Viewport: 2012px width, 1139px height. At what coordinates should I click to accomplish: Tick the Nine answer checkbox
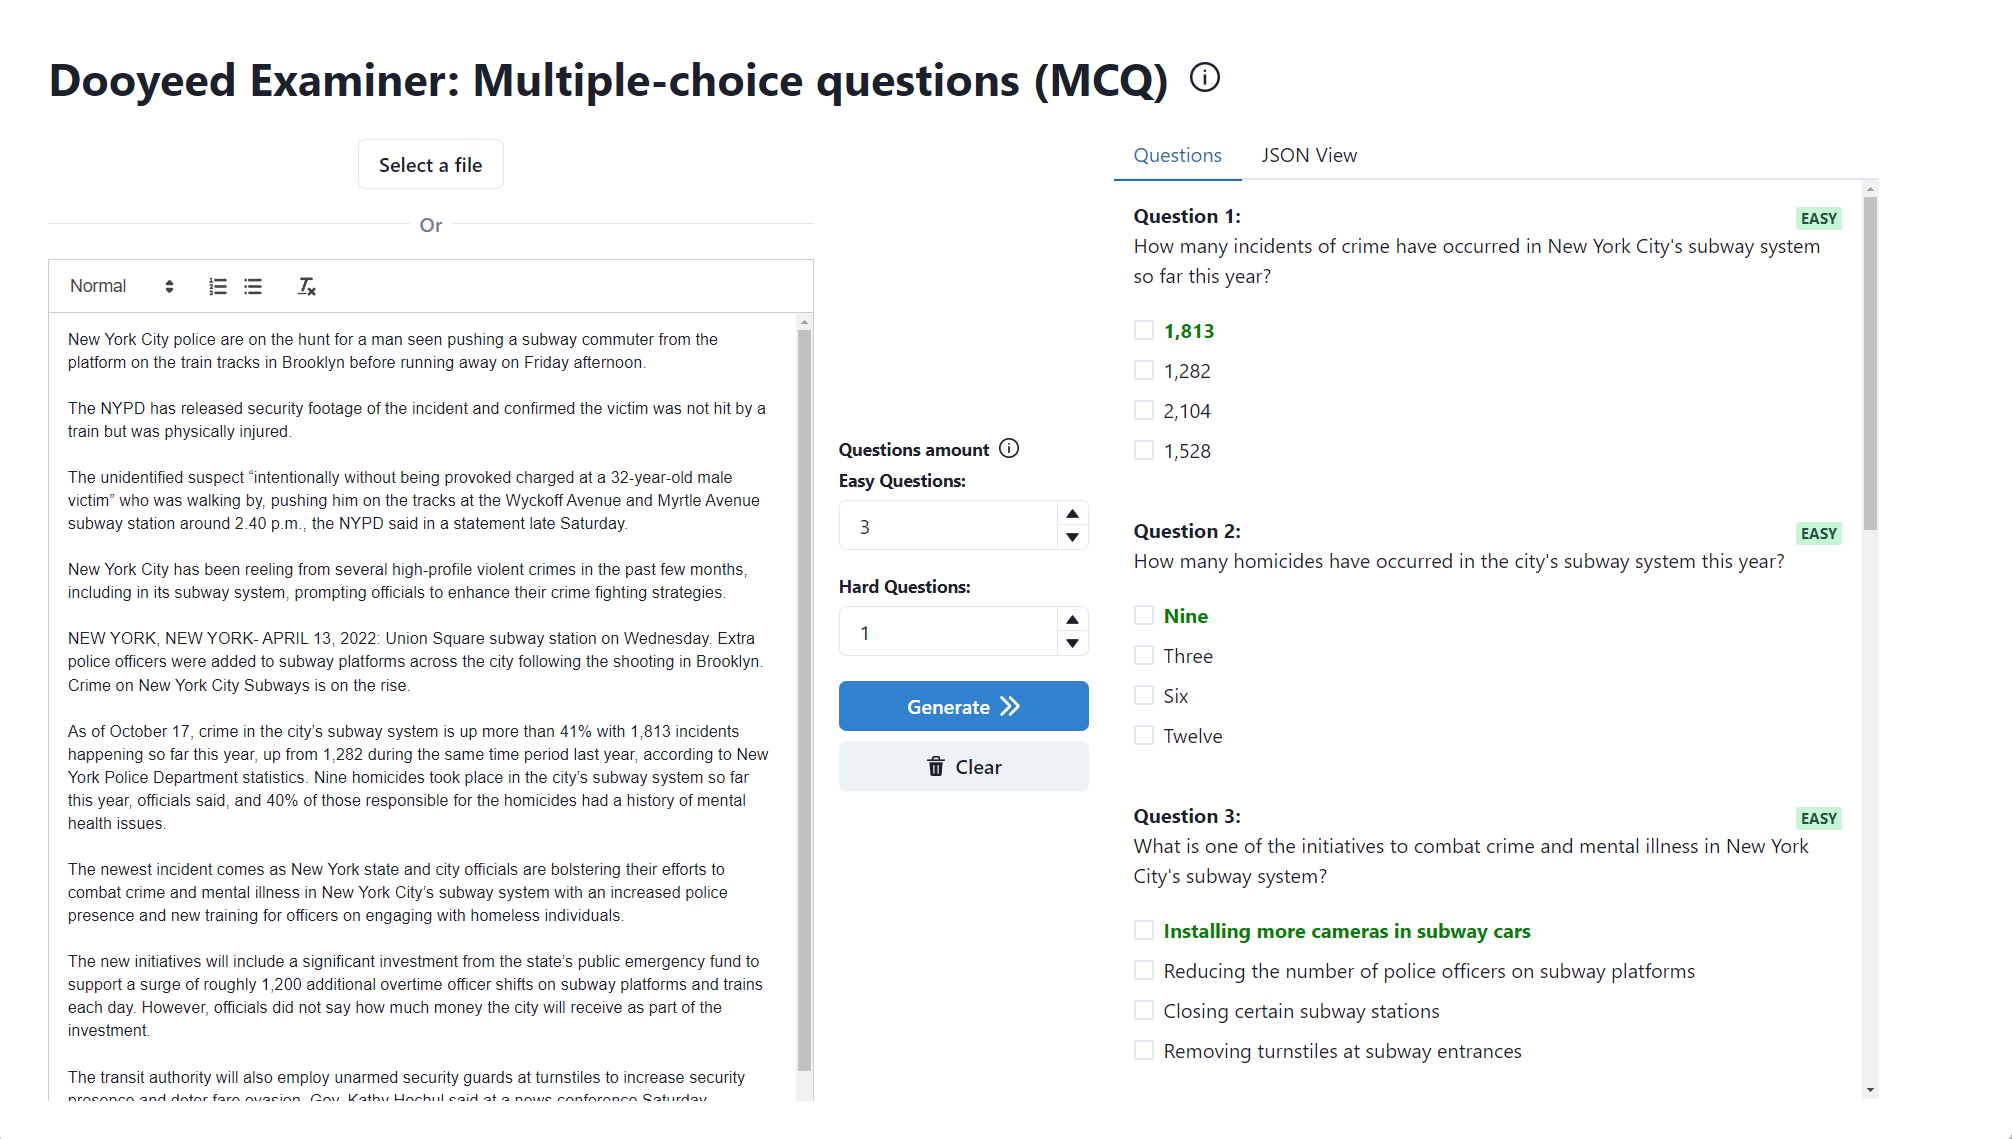pyautogui.click(x=1144, y=615)
